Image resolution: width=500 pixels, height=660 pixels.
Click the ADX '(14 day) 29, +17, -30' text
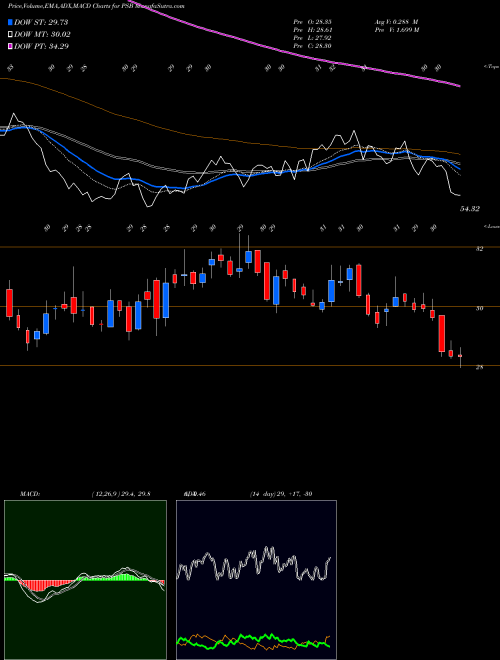(x=280, y=494)
